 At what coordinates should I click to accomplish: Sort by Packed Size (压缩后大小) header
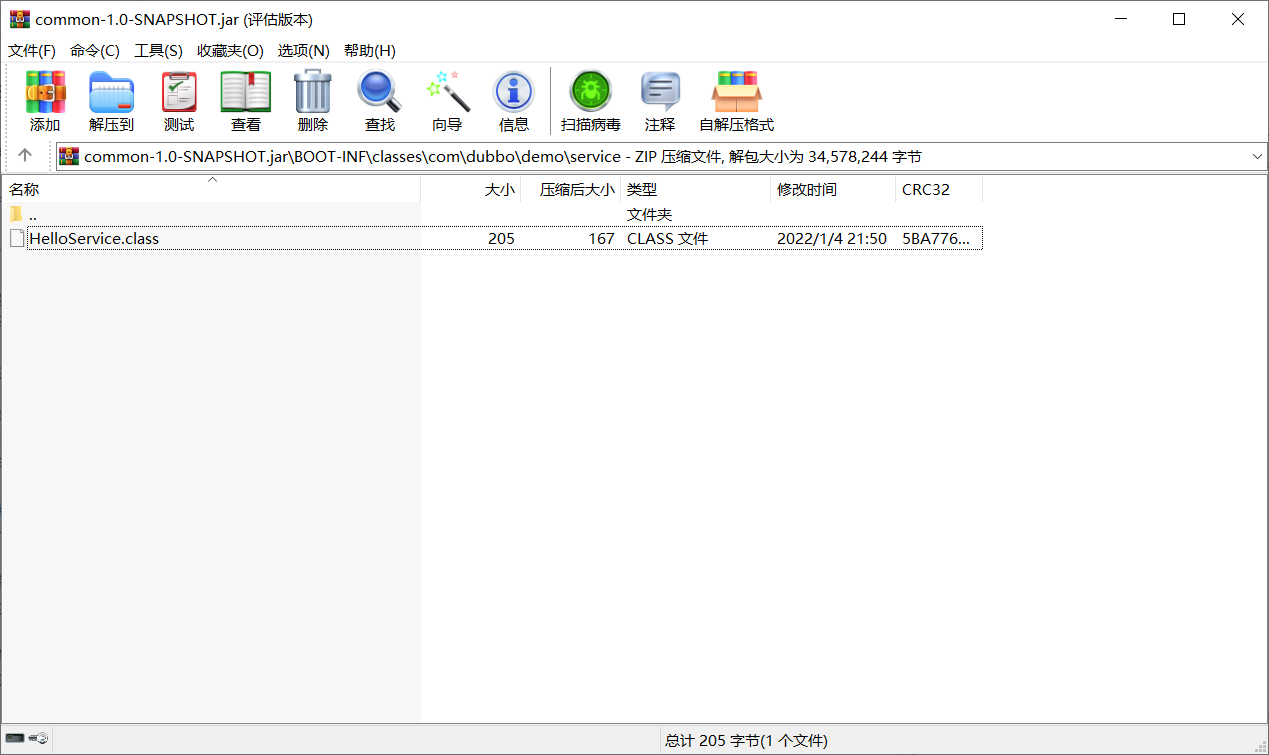pyautogui.click(x=571, y=189)
